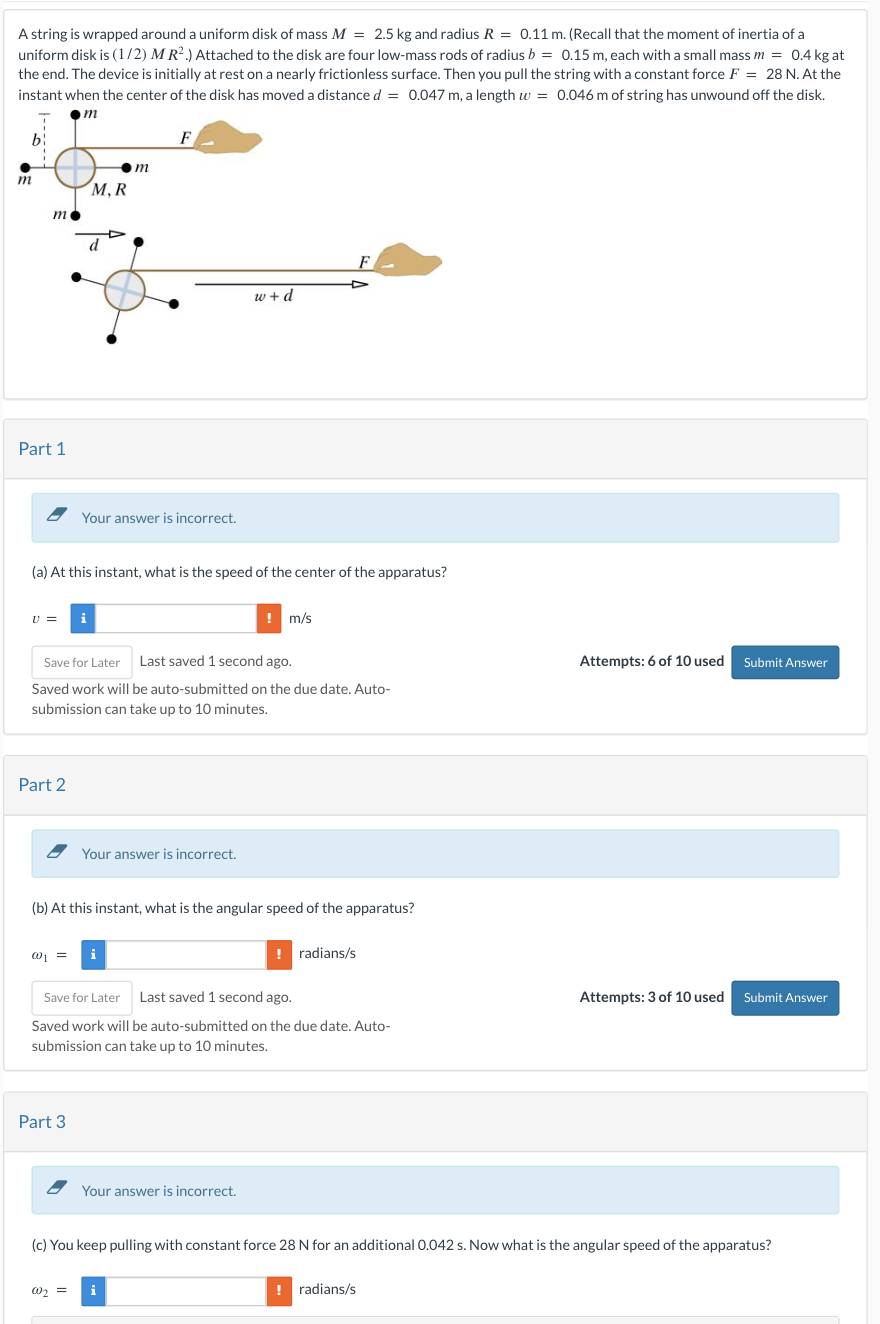
Task: Click the warning icon in Part 3 answer row
Action: click(x=279, y=1290)
